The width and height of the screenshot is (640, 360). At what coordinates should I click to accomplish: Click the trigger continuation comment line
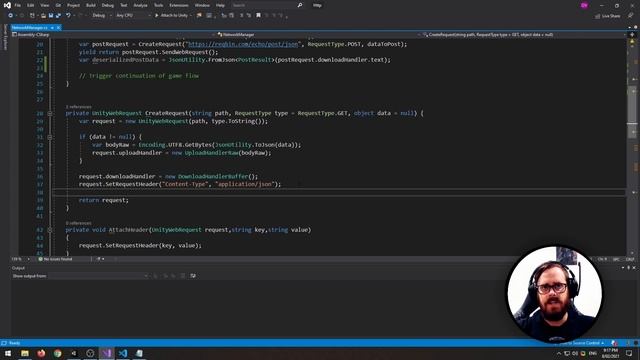click(x=139, y=76)
